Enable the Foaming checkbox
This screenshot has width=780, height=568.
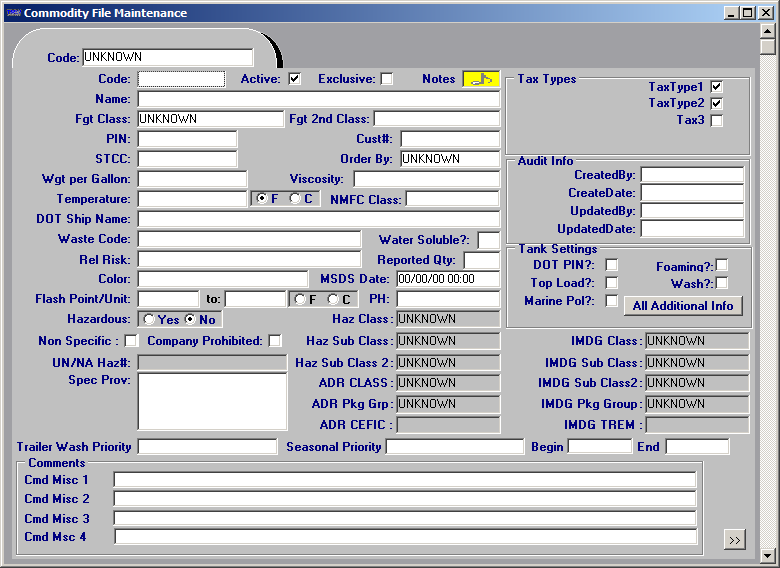point(721,265)
